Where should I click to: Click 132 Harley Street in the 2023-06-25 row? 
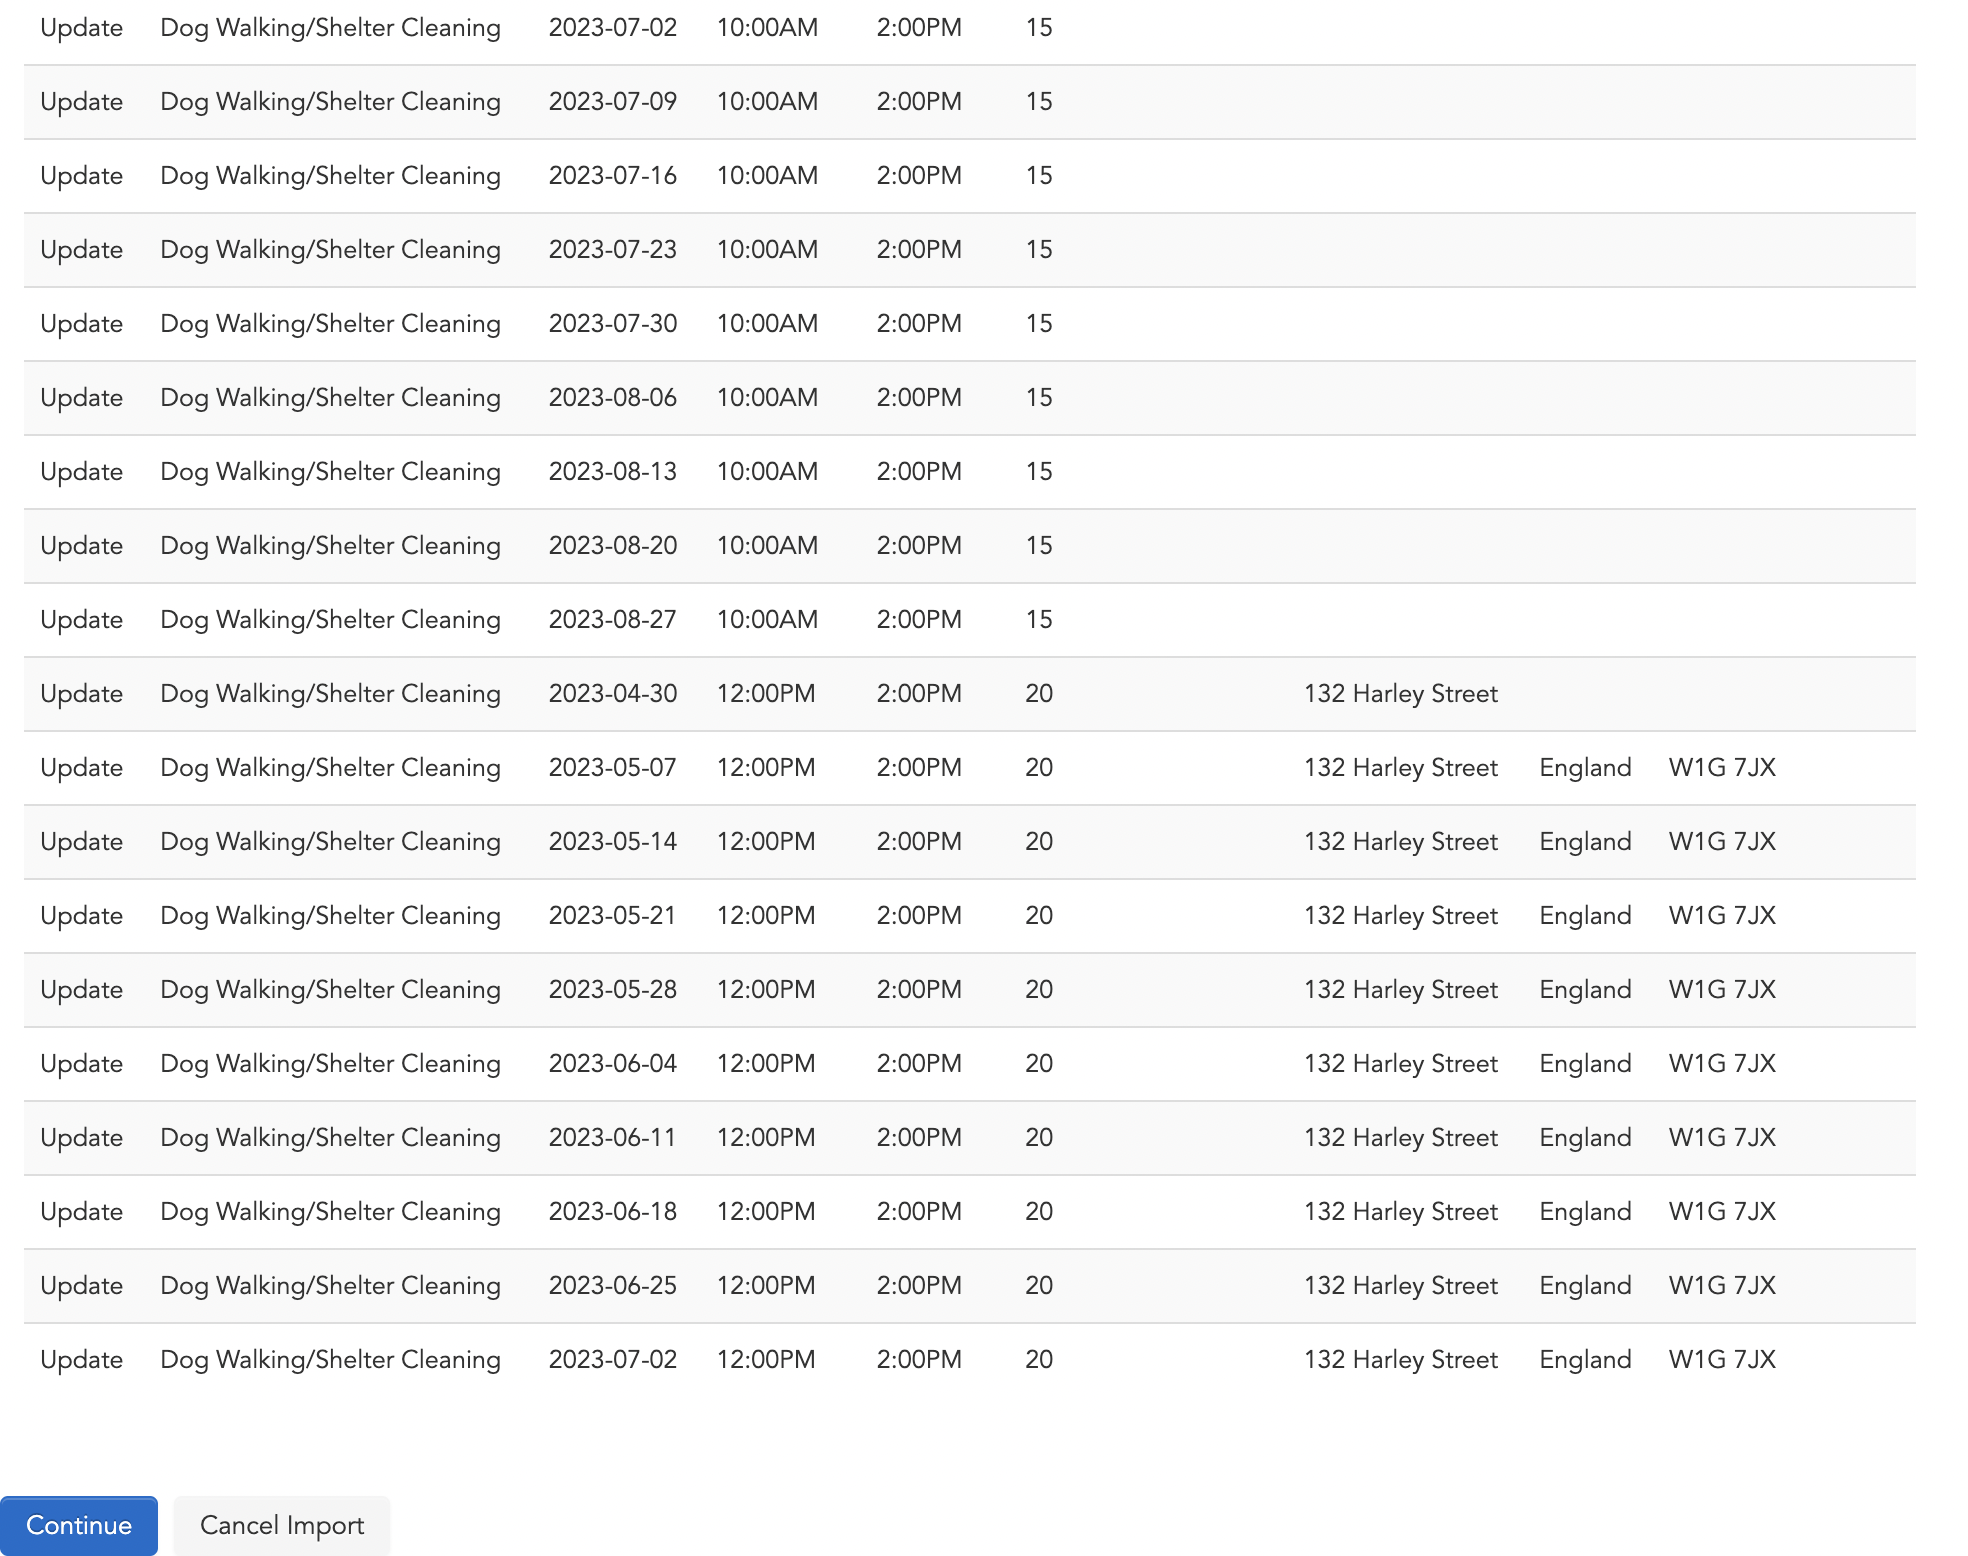(1401, 1286)
